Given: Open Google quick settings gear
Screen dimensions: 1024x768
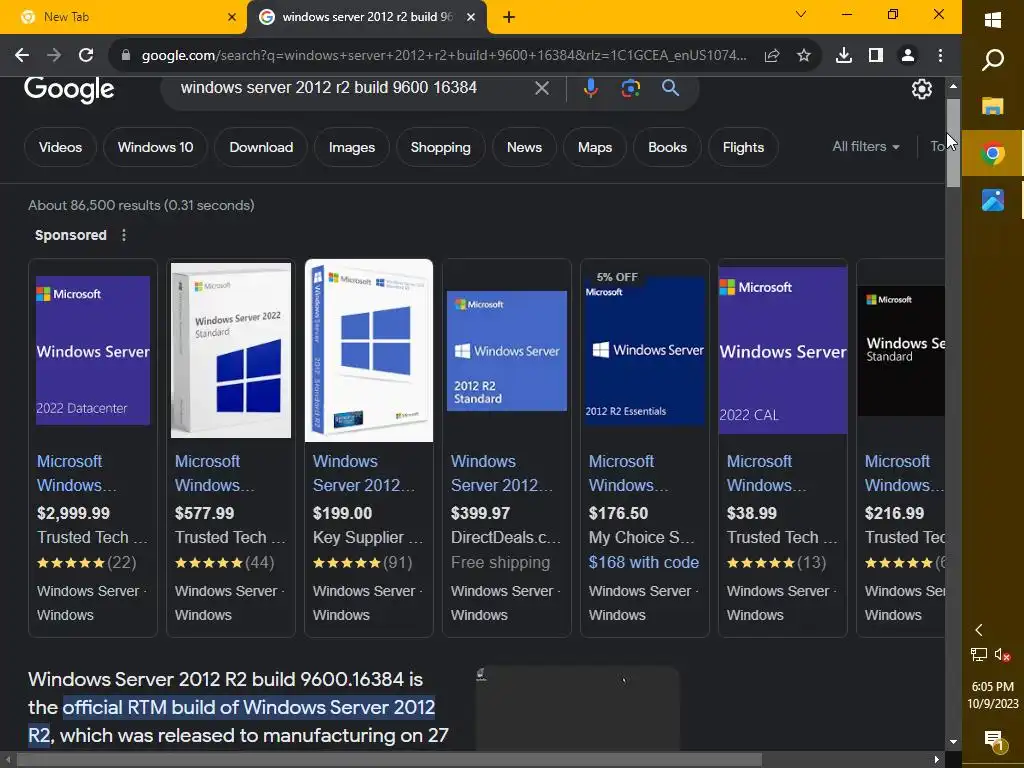Looking at the screenshot, I should (x=921, y=89).
